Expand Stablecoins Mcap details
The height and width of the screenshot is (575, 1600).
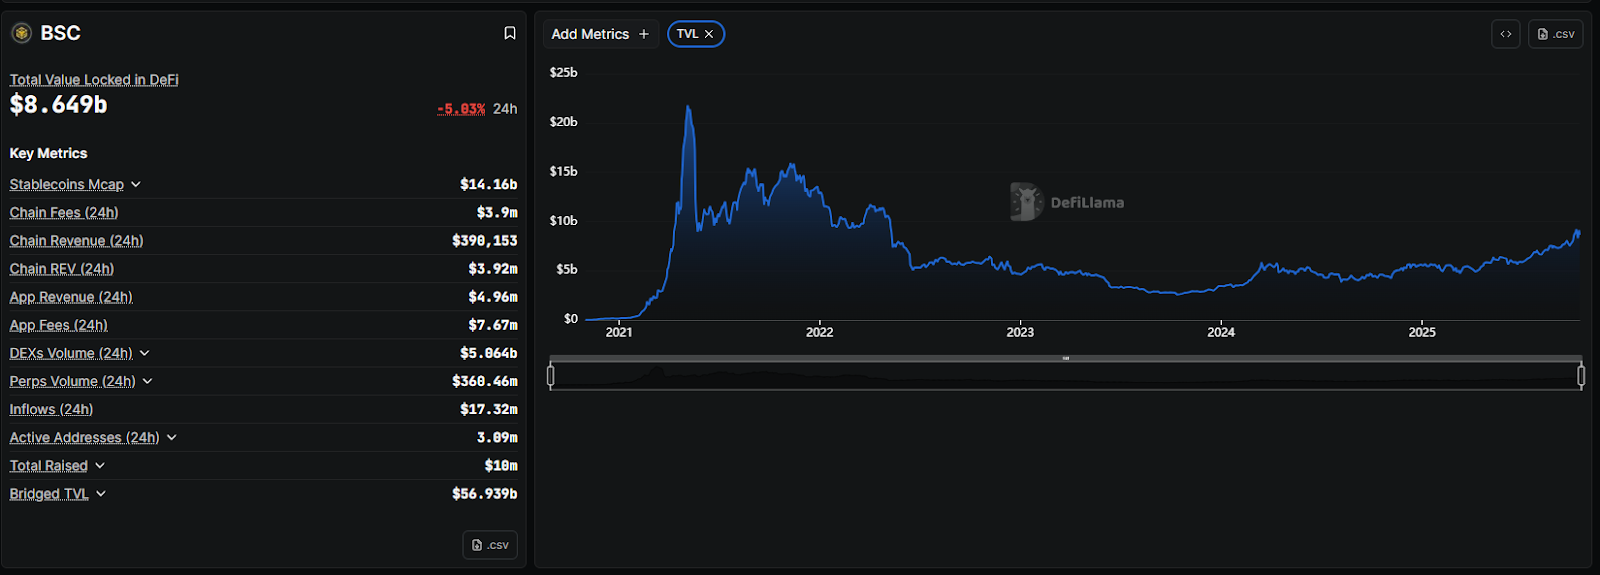[136, 185]
